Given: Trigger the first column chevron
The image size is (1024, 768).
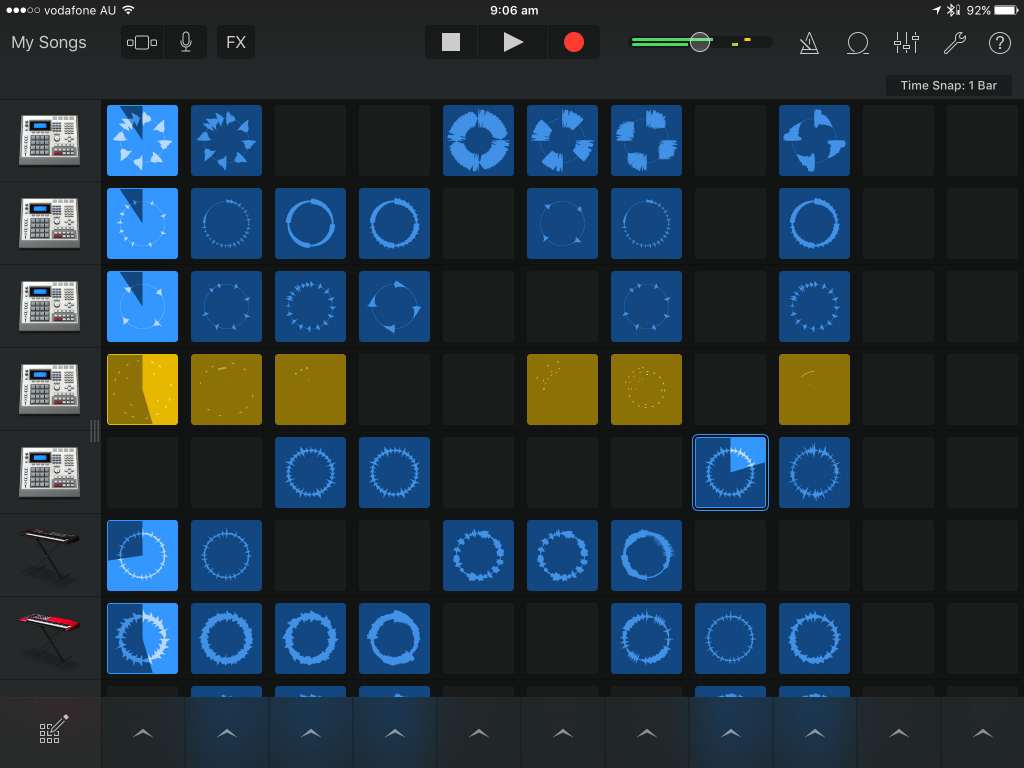Looking at the screenshot, I should coord(143,733).
